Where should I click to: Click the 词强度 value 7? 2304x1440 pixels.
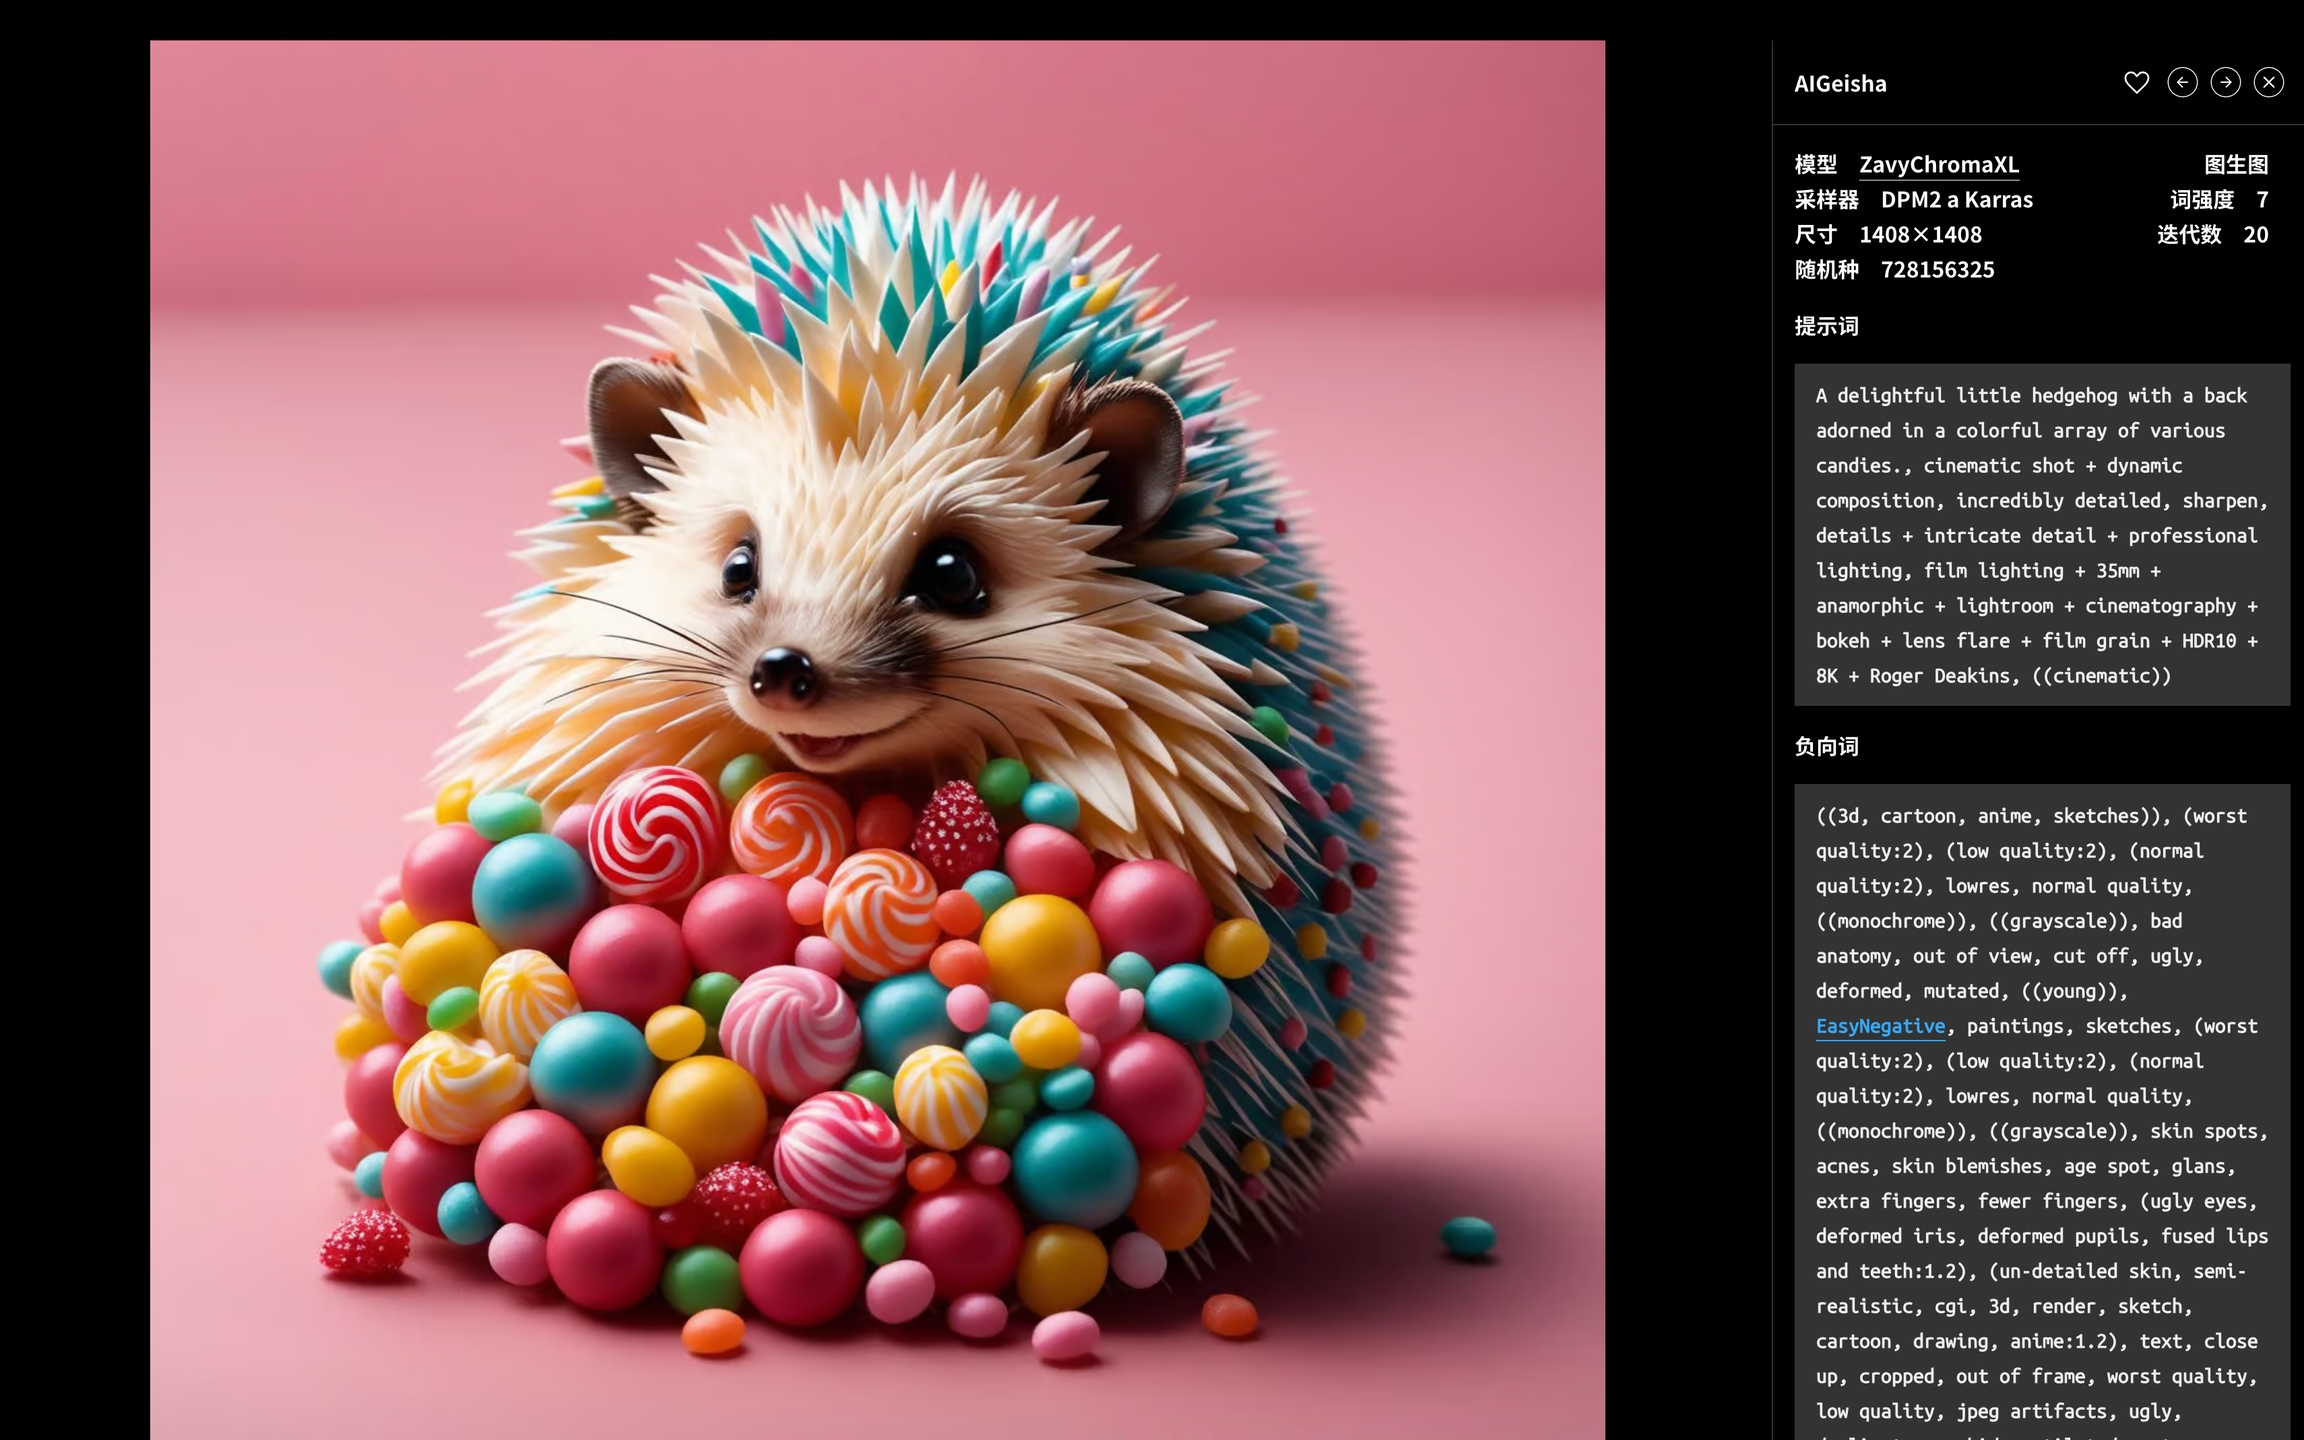2262,200
